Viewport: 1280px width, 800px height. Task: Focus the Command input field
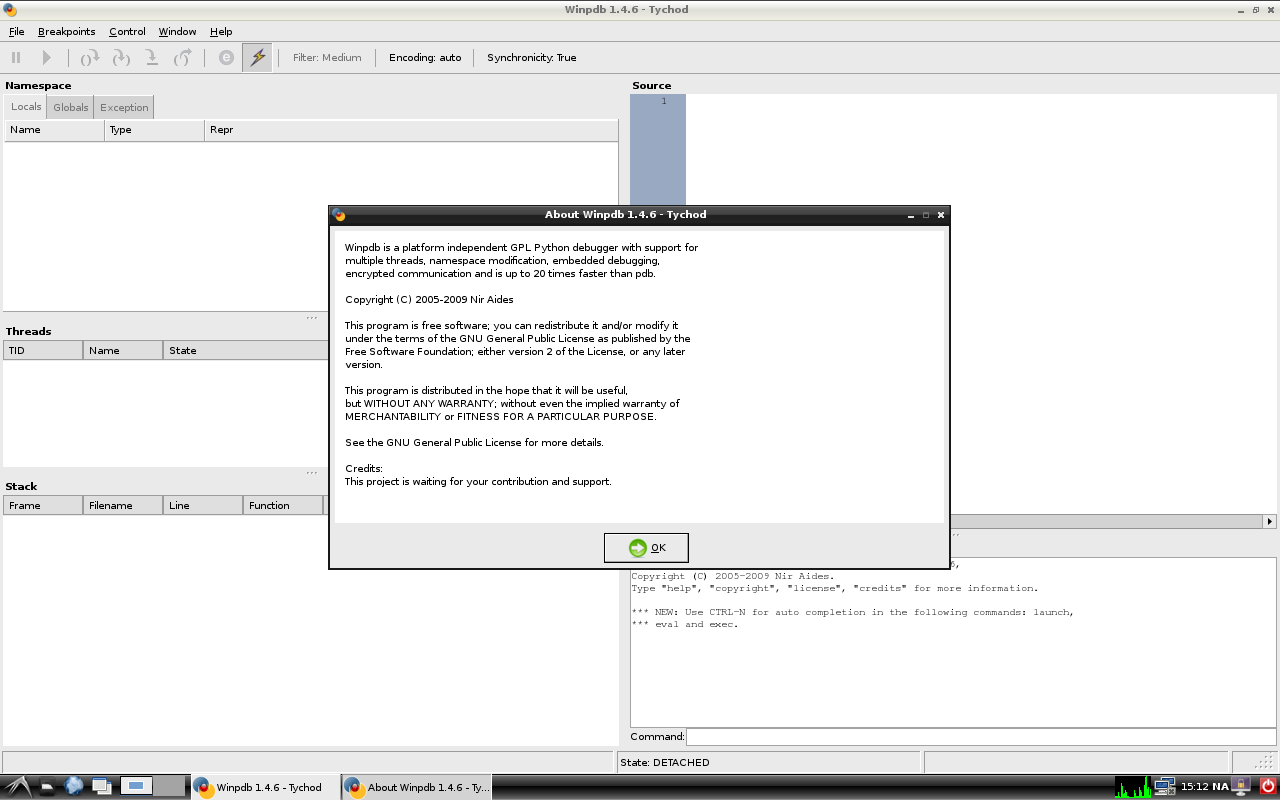(x=981, y=737)
